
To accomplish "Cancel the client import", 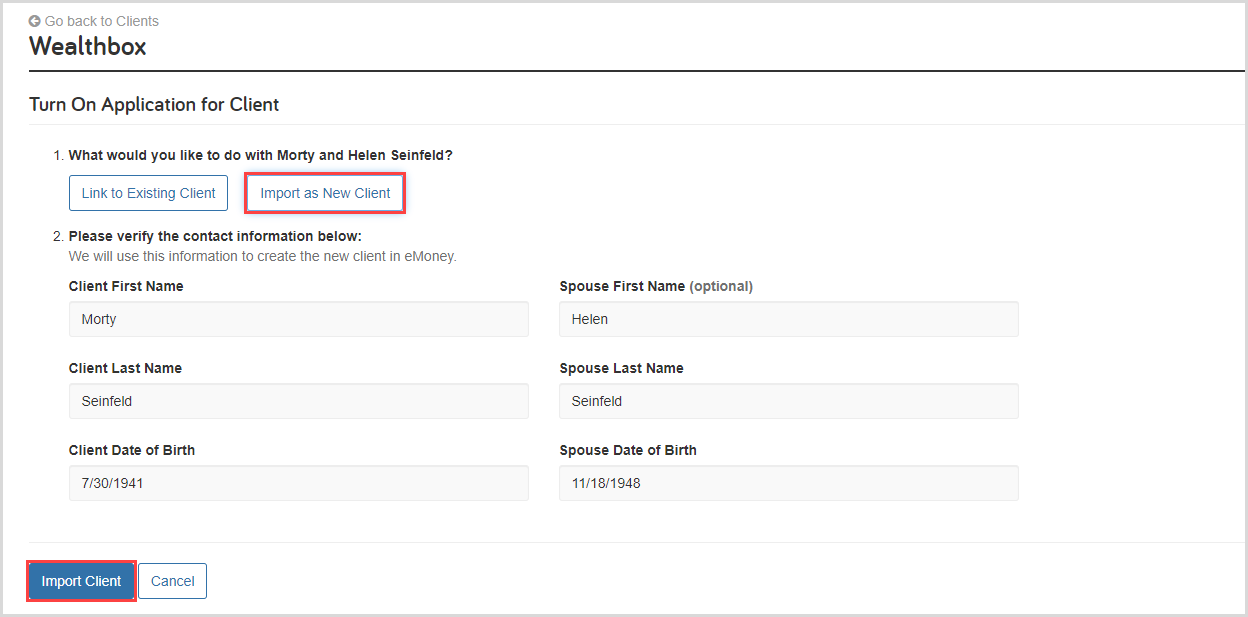I will click(x=172, y=581).
